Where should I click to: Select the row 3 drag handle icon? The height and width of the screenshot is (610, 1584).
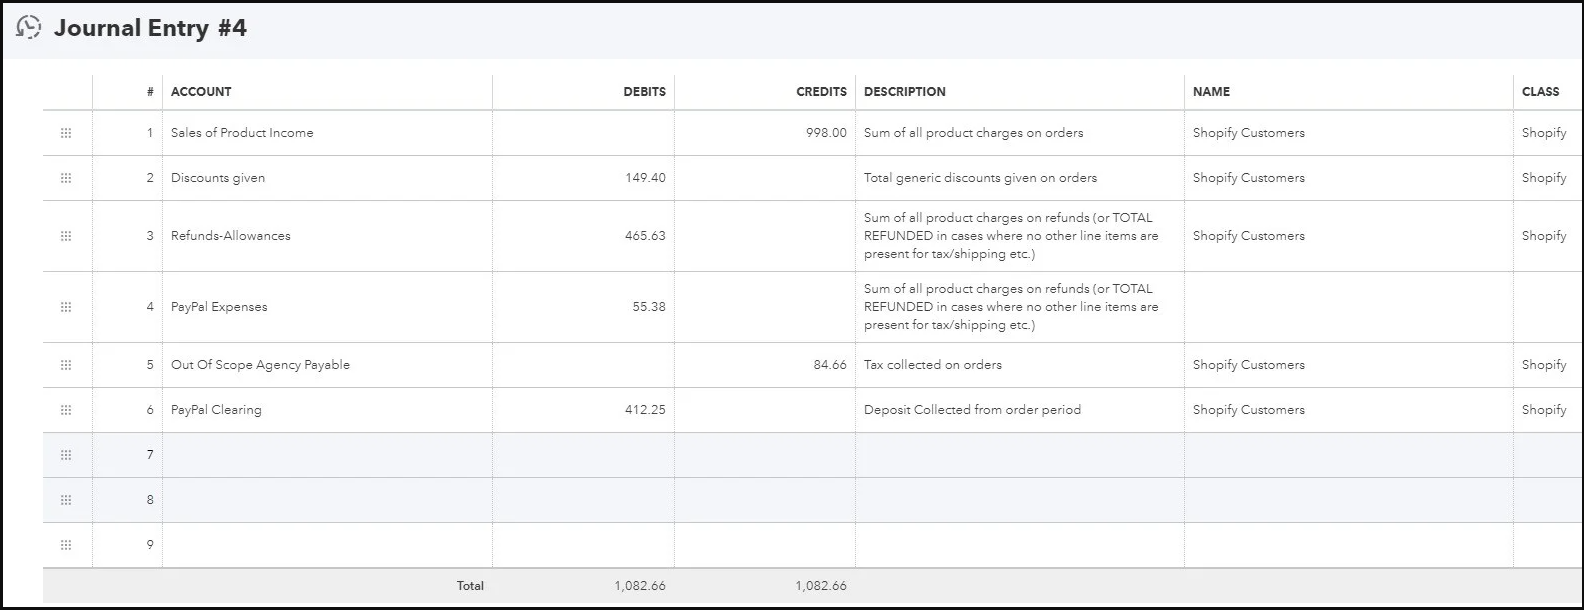click(x=66, y=236)
